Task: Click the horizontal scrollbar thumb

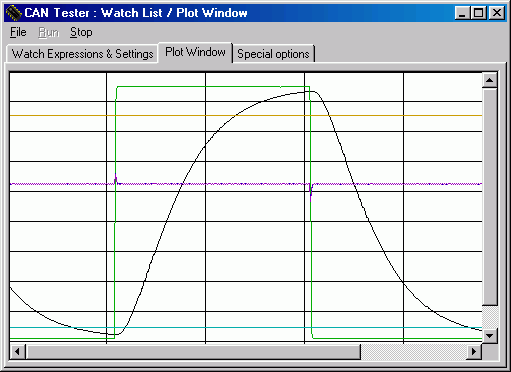Action: click(x=193, y=351)
